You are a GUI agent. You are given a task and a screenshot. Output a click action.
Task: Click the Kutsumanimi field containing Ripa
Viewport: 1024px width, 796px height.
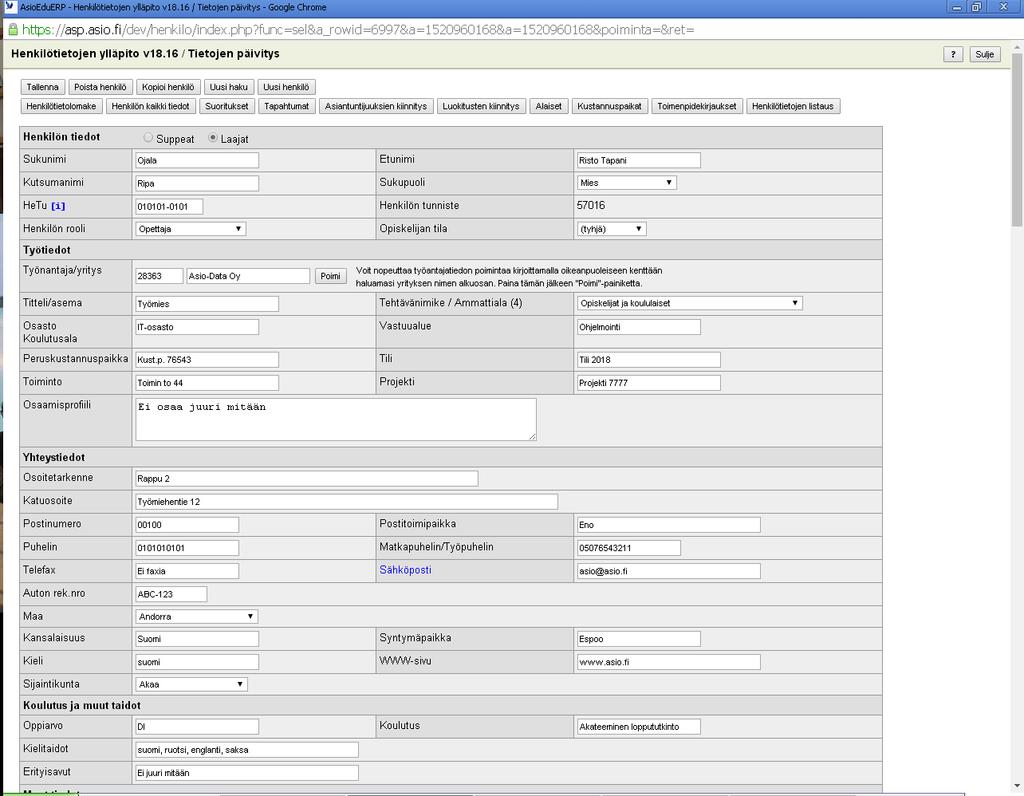tap(197, 183)
